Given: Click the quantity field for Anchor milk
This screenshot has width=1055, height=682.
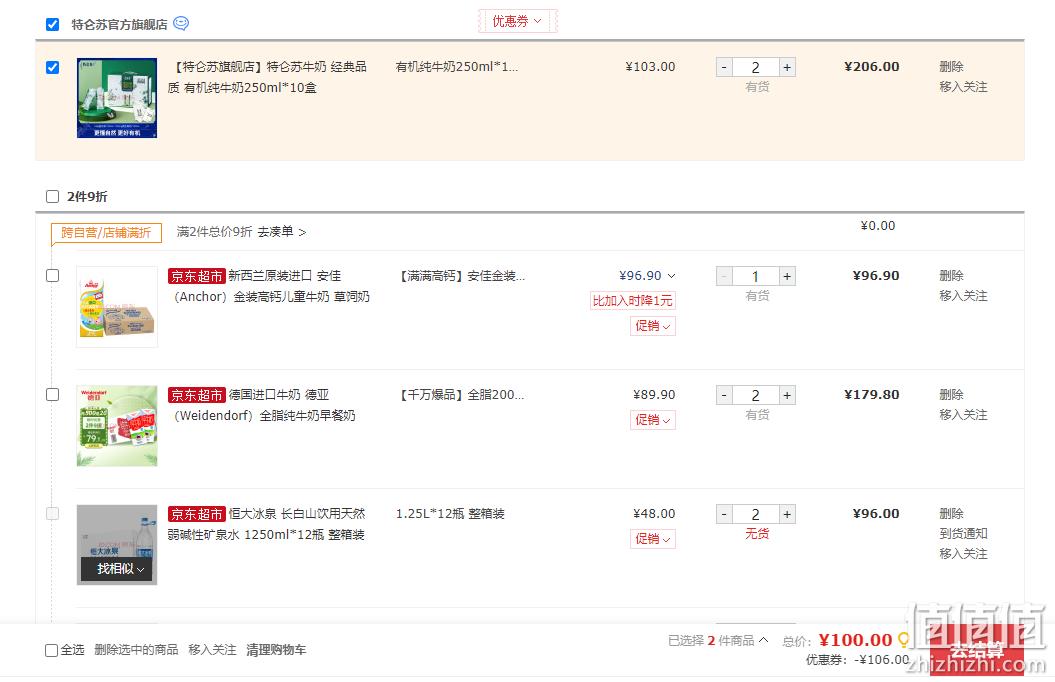Looking at the screenshot, I should click(x=756, y=276).
